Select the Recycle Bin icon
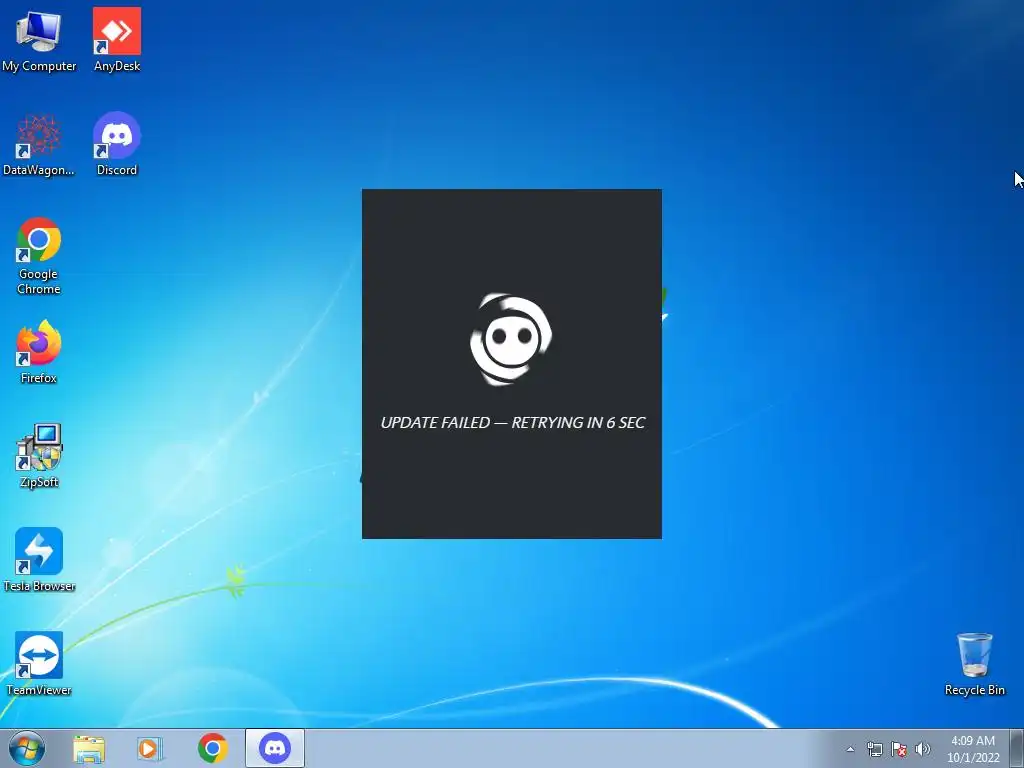 [x=974, y=664]
